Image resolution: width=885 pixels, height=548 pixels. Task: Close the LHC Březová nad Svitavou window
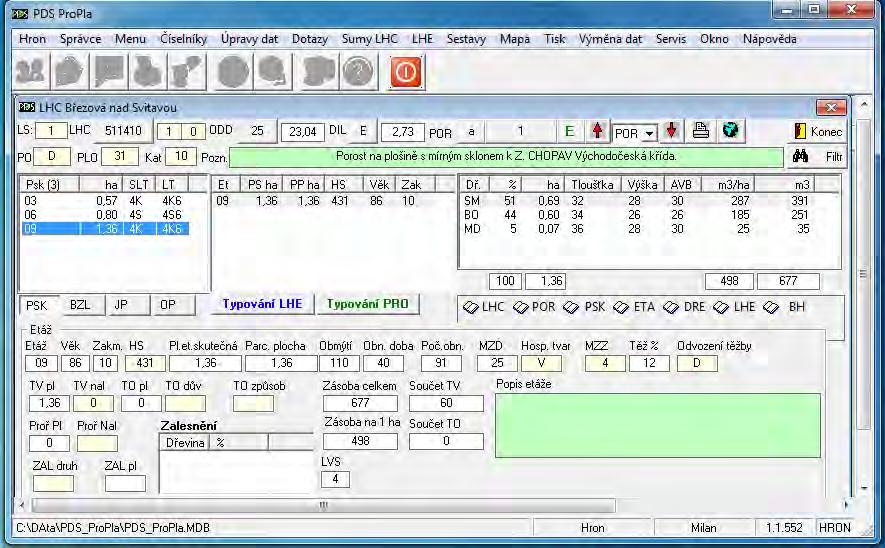pos(831,107)
